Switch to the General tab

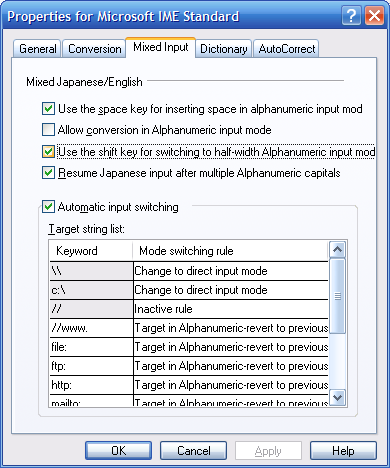coord(37,49)
